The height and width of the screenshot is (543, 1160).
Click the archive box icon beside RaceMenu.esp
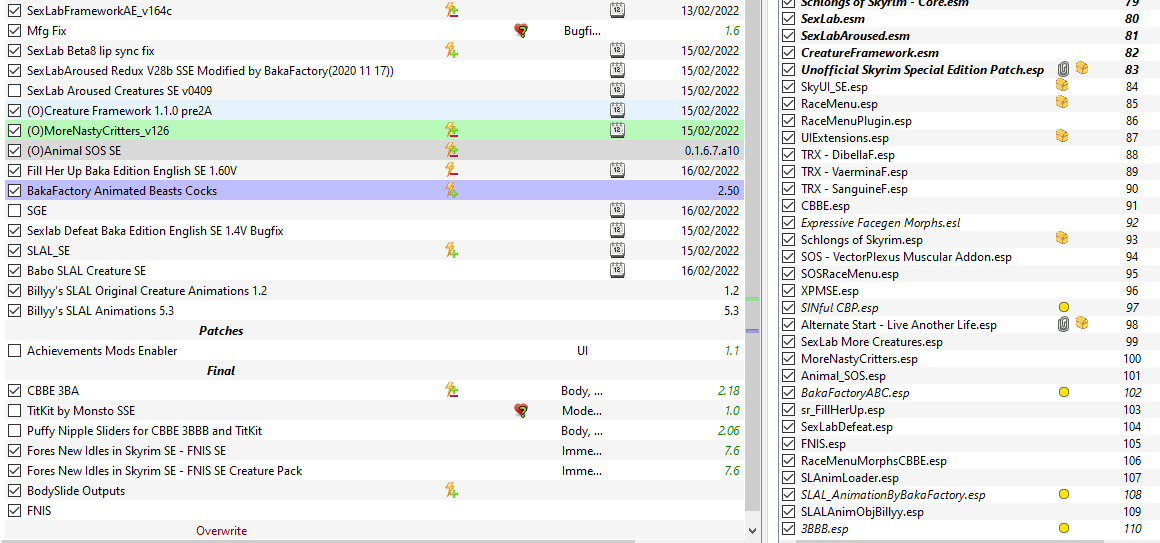click(1062, 103)
